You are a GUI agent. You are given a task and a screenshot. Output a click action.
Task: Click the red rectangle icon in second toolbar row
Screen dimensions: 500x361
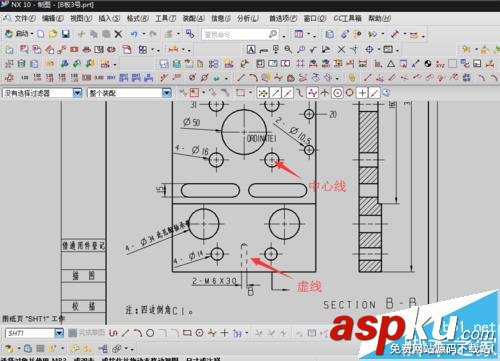[74, 50]
